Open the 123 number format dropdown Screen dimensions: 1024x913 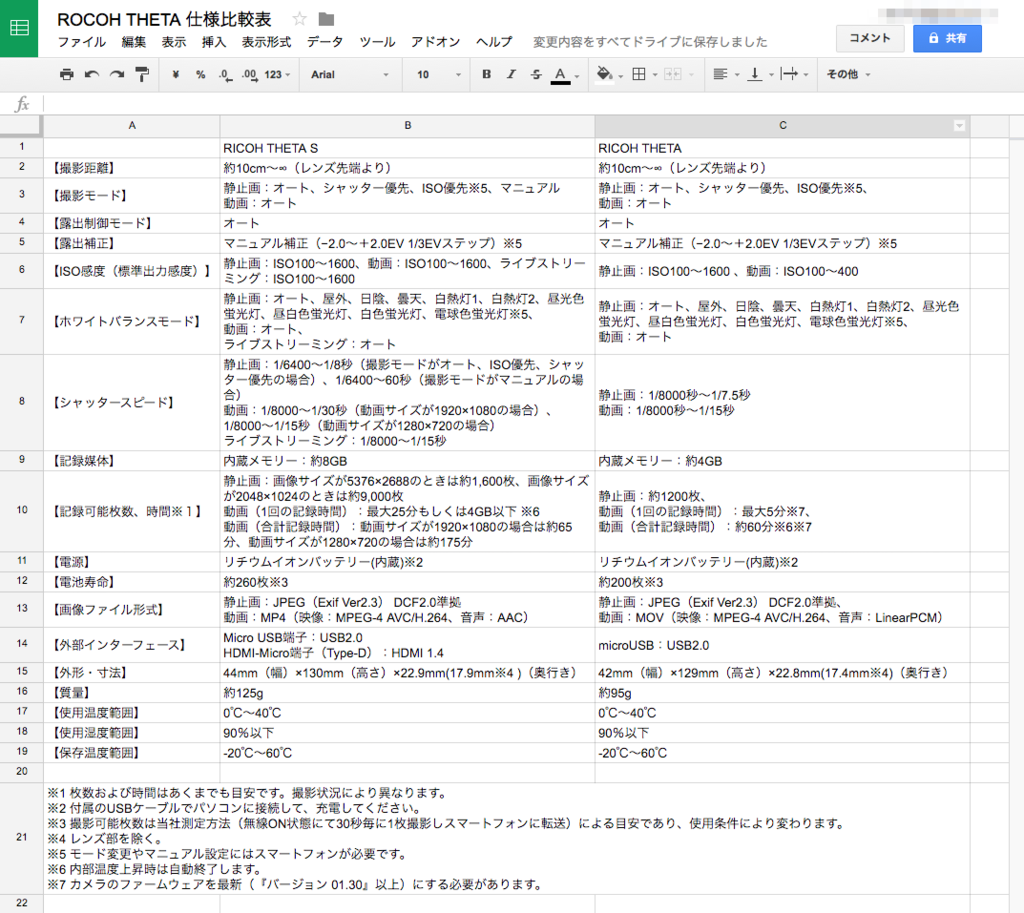click(277, 74)
